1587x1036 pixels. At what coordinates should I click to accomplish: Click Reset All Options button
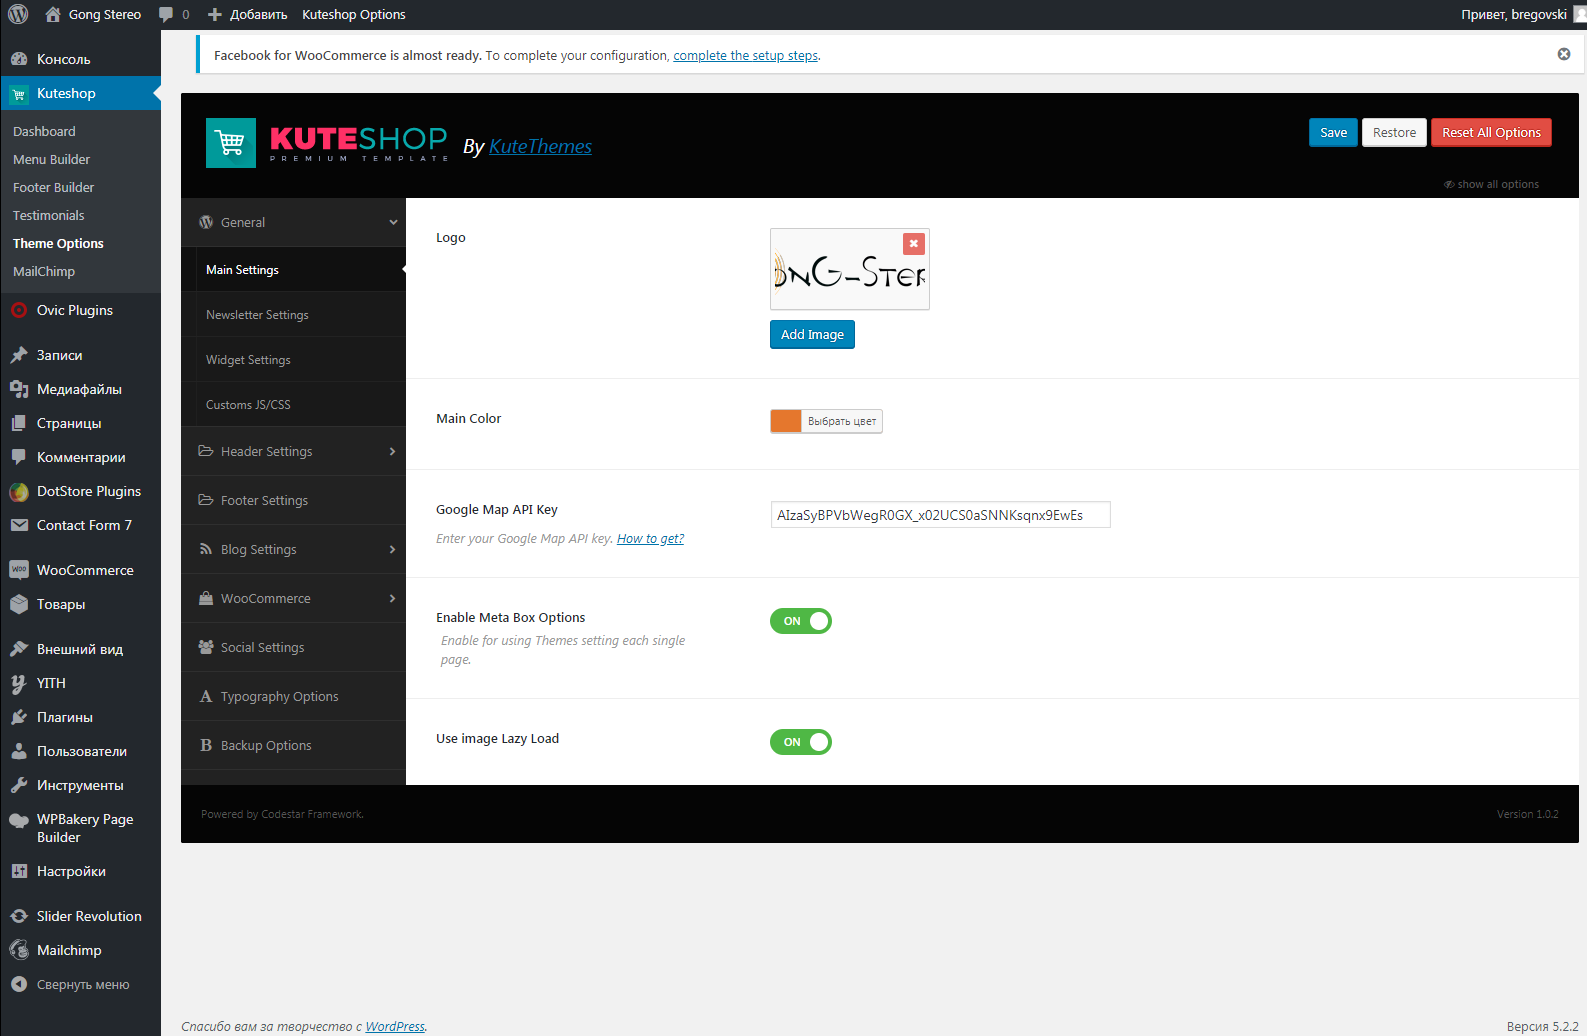[x=1491, y=132]
